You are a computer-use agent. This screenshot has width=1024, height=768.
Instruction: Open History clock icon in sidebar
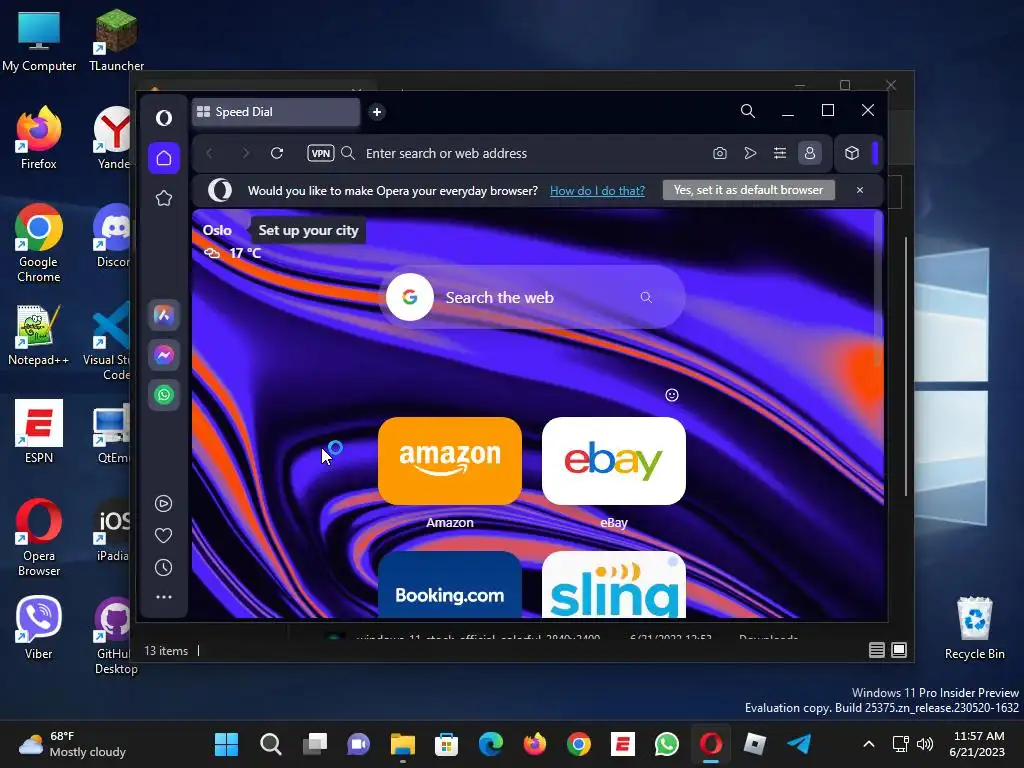point(163,568)
